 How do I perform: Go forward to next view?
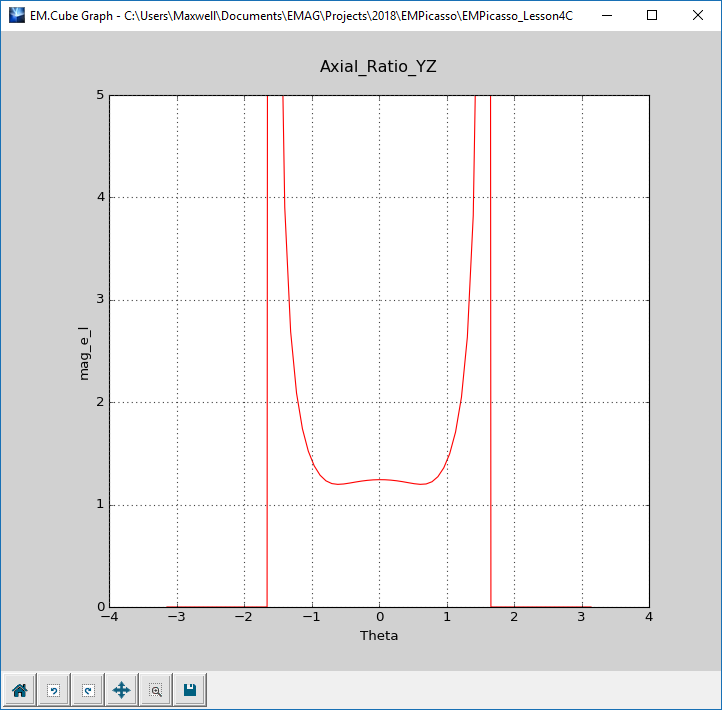pyautogui.click(x=87, y=690)
